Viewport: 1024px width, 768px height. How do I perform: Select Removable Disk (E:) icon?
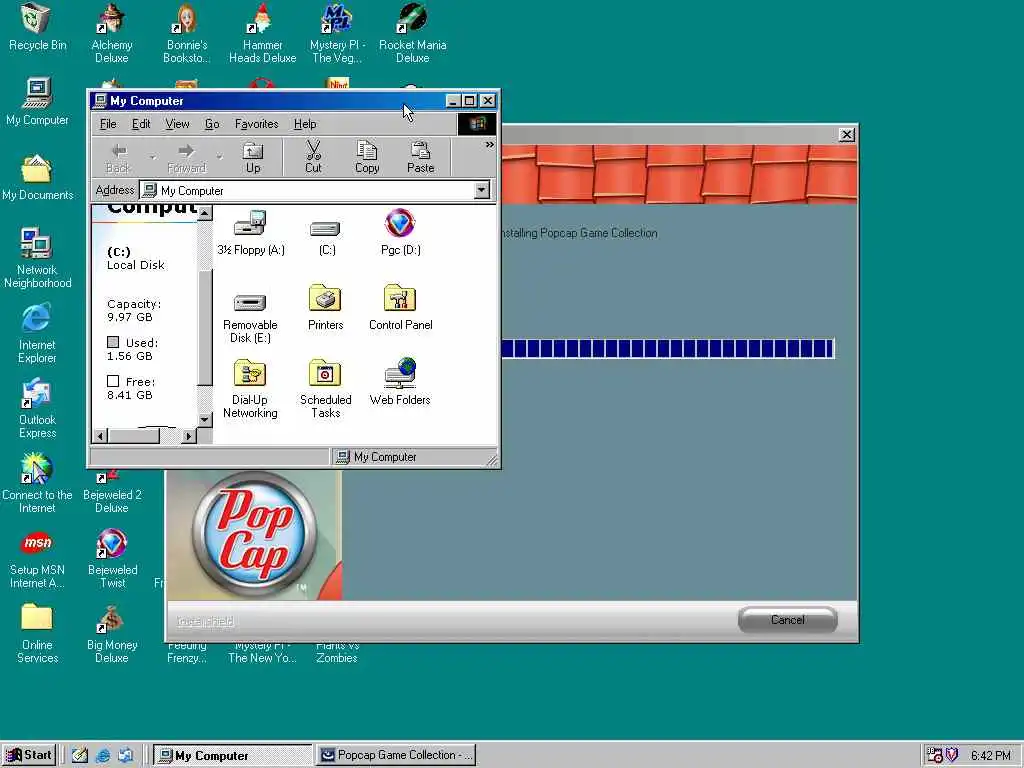(x=250, y=317)
